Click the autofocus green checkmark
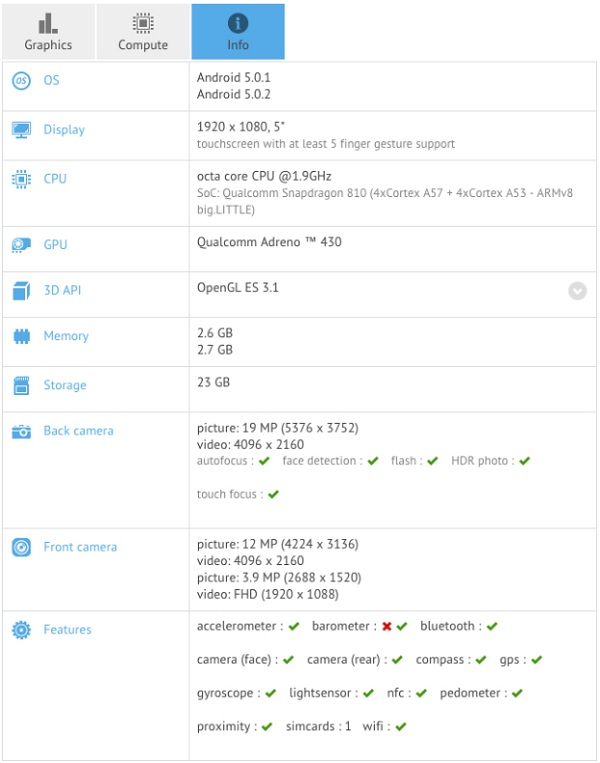This screenshot has width=600, height=763. (264, 461)
